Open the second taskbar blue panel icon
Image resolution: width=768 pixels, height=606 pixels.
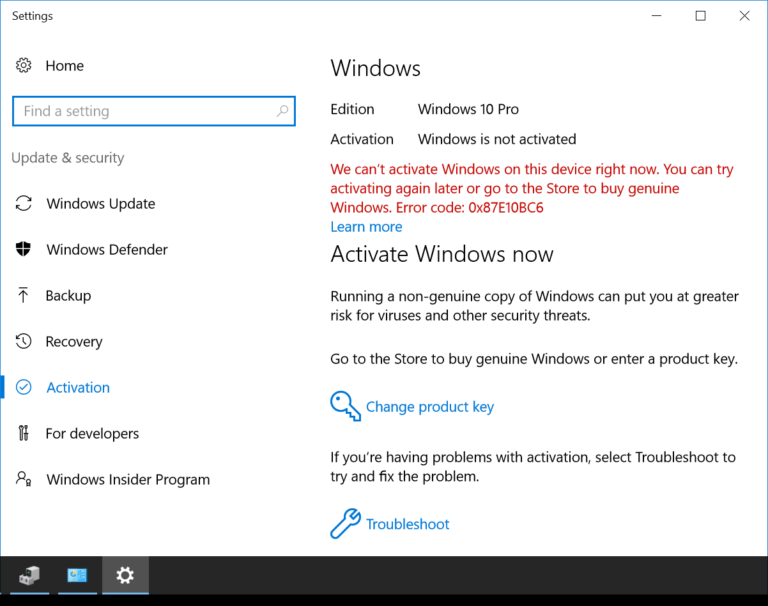(x=77, y=575)
